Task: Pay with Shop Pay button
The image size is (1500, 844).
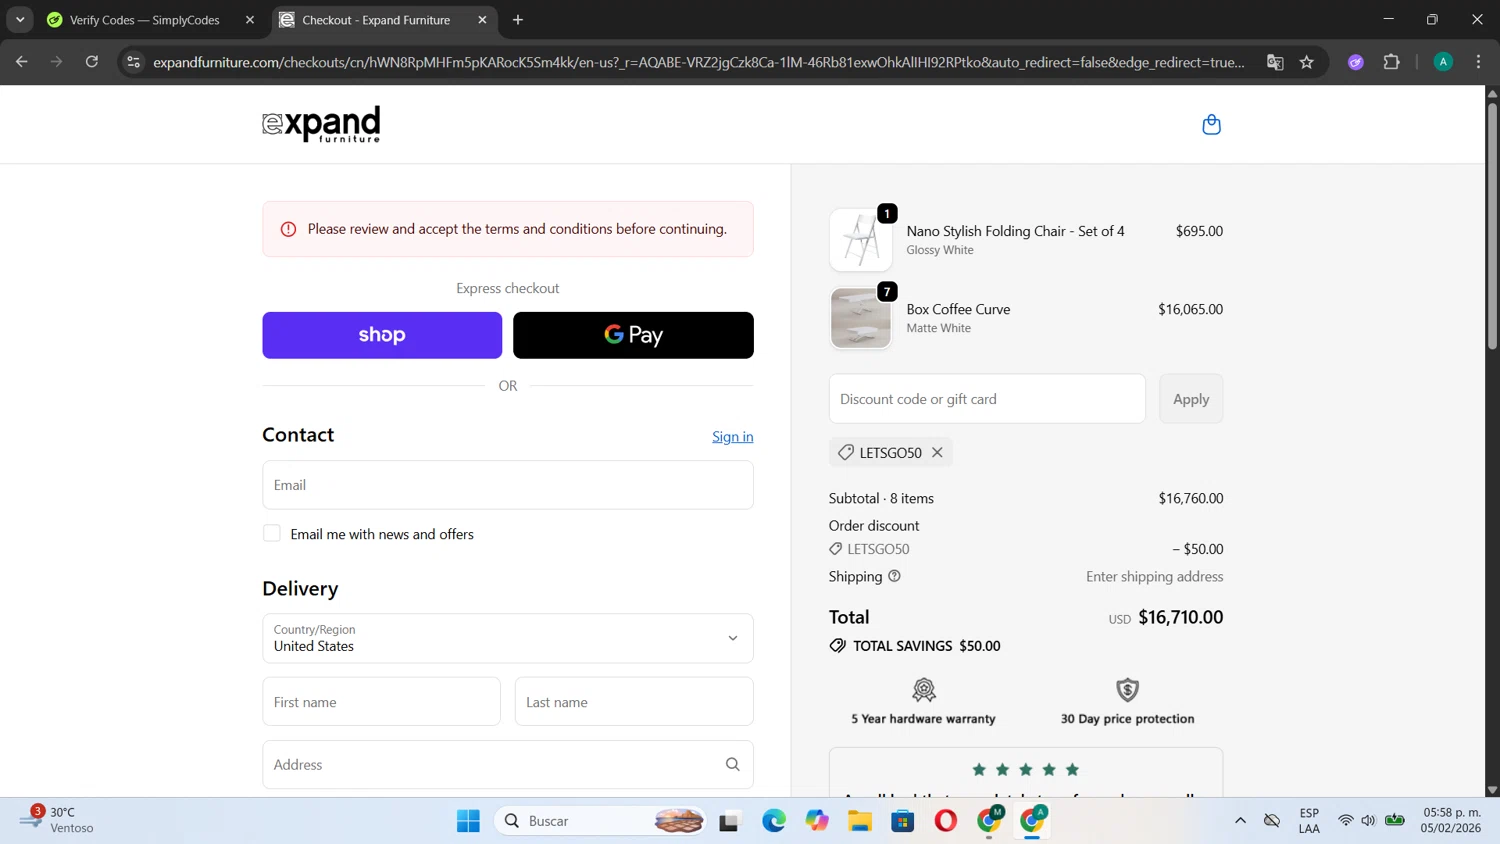Action: 382,335
